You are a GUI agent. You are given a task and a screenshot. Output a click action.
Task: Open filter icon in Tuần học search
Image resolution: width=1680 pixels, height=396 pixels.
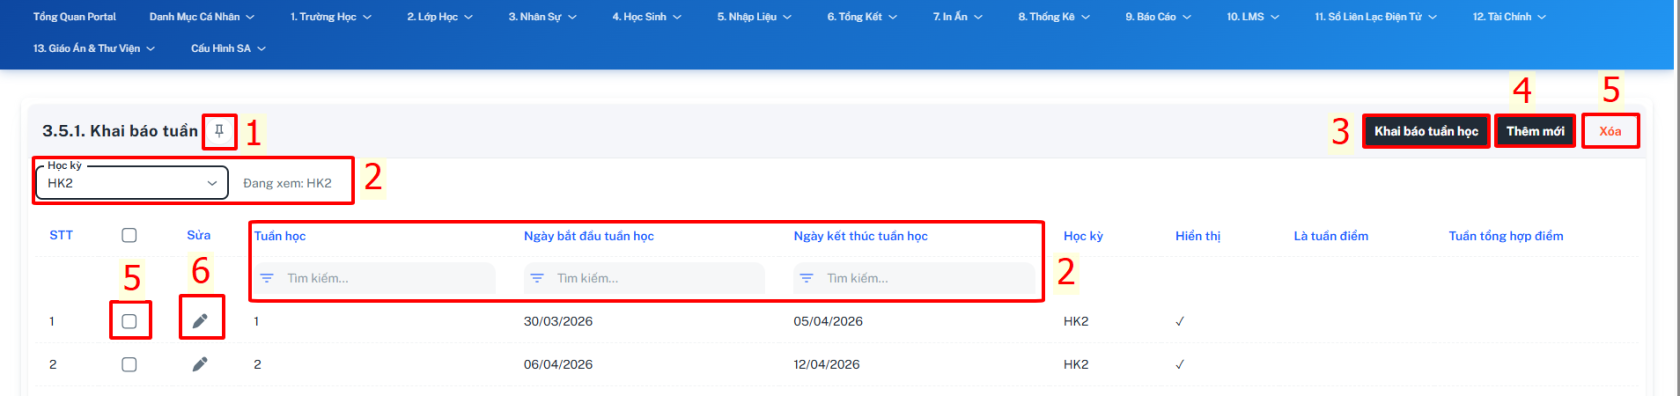point(267,278)
